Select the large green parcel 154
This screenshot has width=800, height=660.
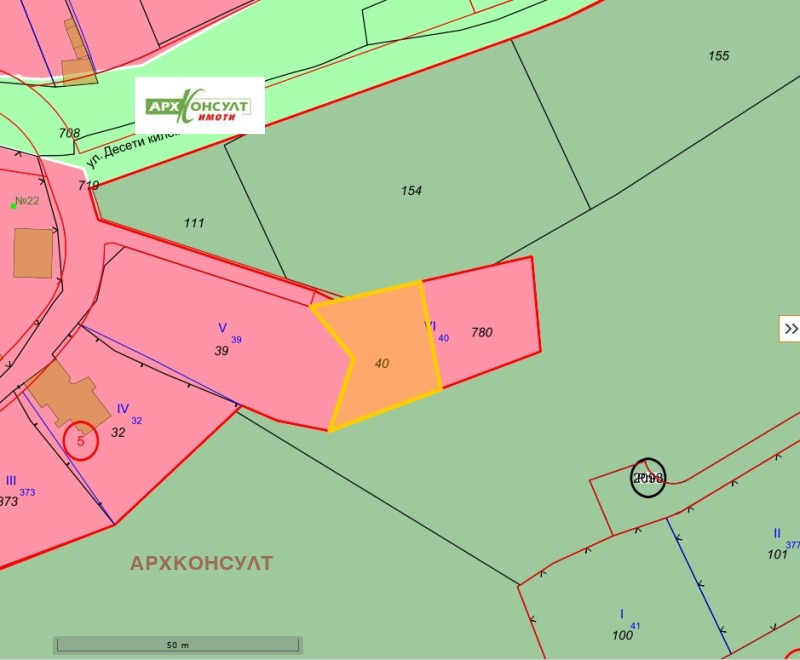[x=411, y=191]
